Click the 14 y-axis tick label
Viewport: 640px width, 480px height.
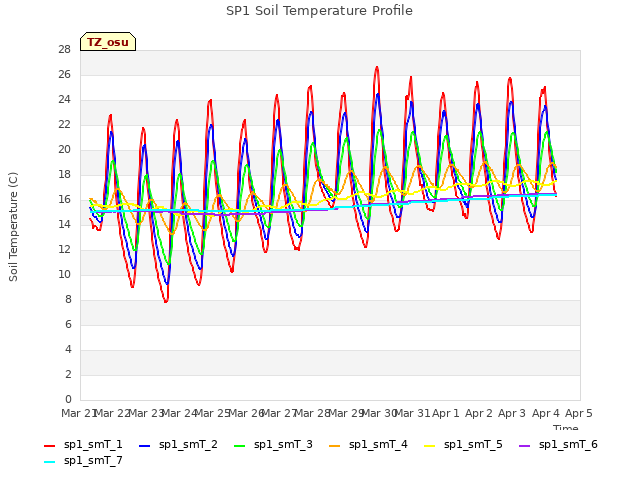pyautogui.click(x=64, y=224)
